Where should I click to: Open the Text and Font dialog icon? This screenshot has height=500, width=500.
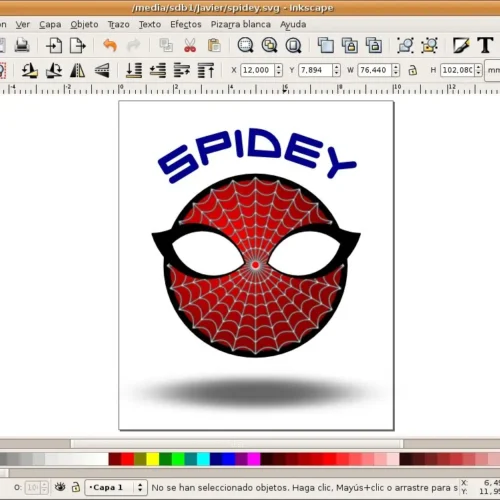485,45
